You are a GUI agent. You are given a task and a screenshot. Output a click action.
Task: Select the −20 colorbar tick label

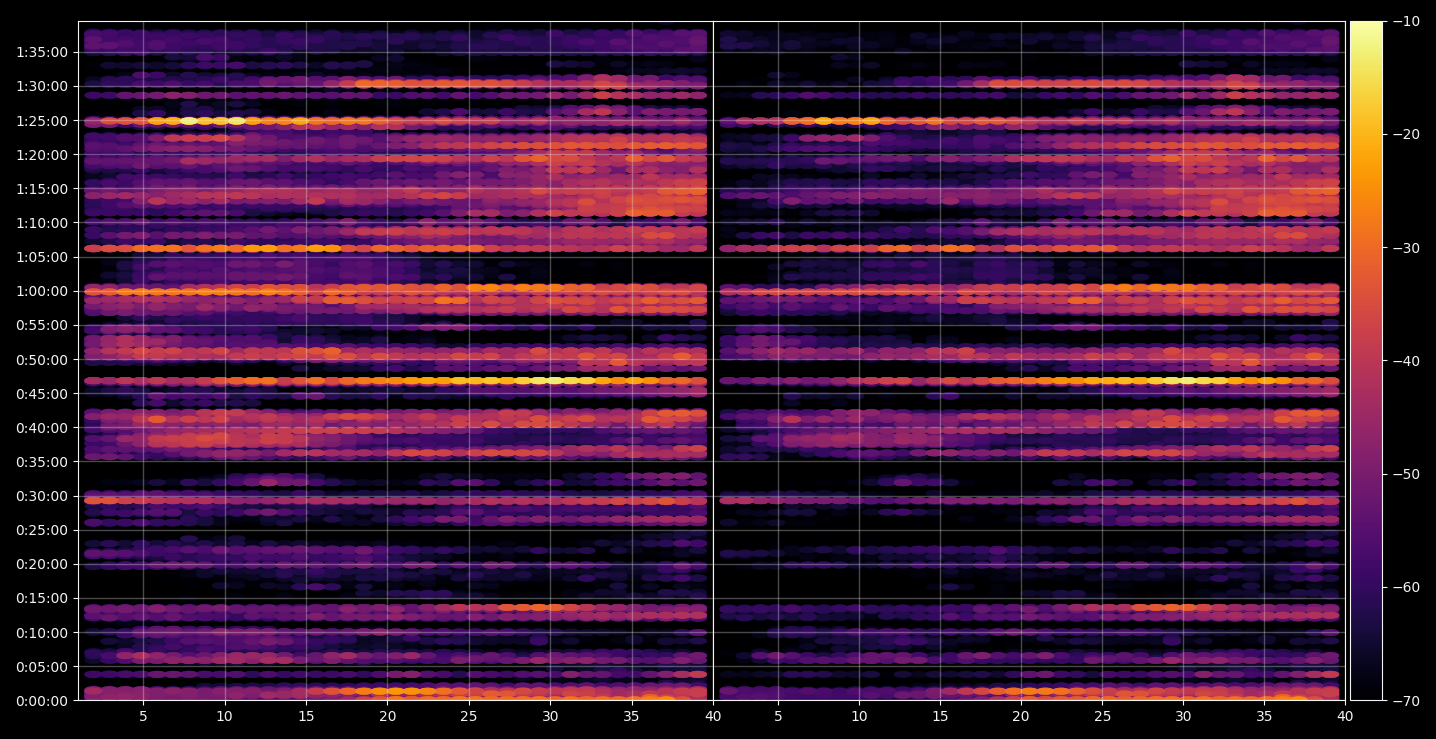tap(1405, 135)
